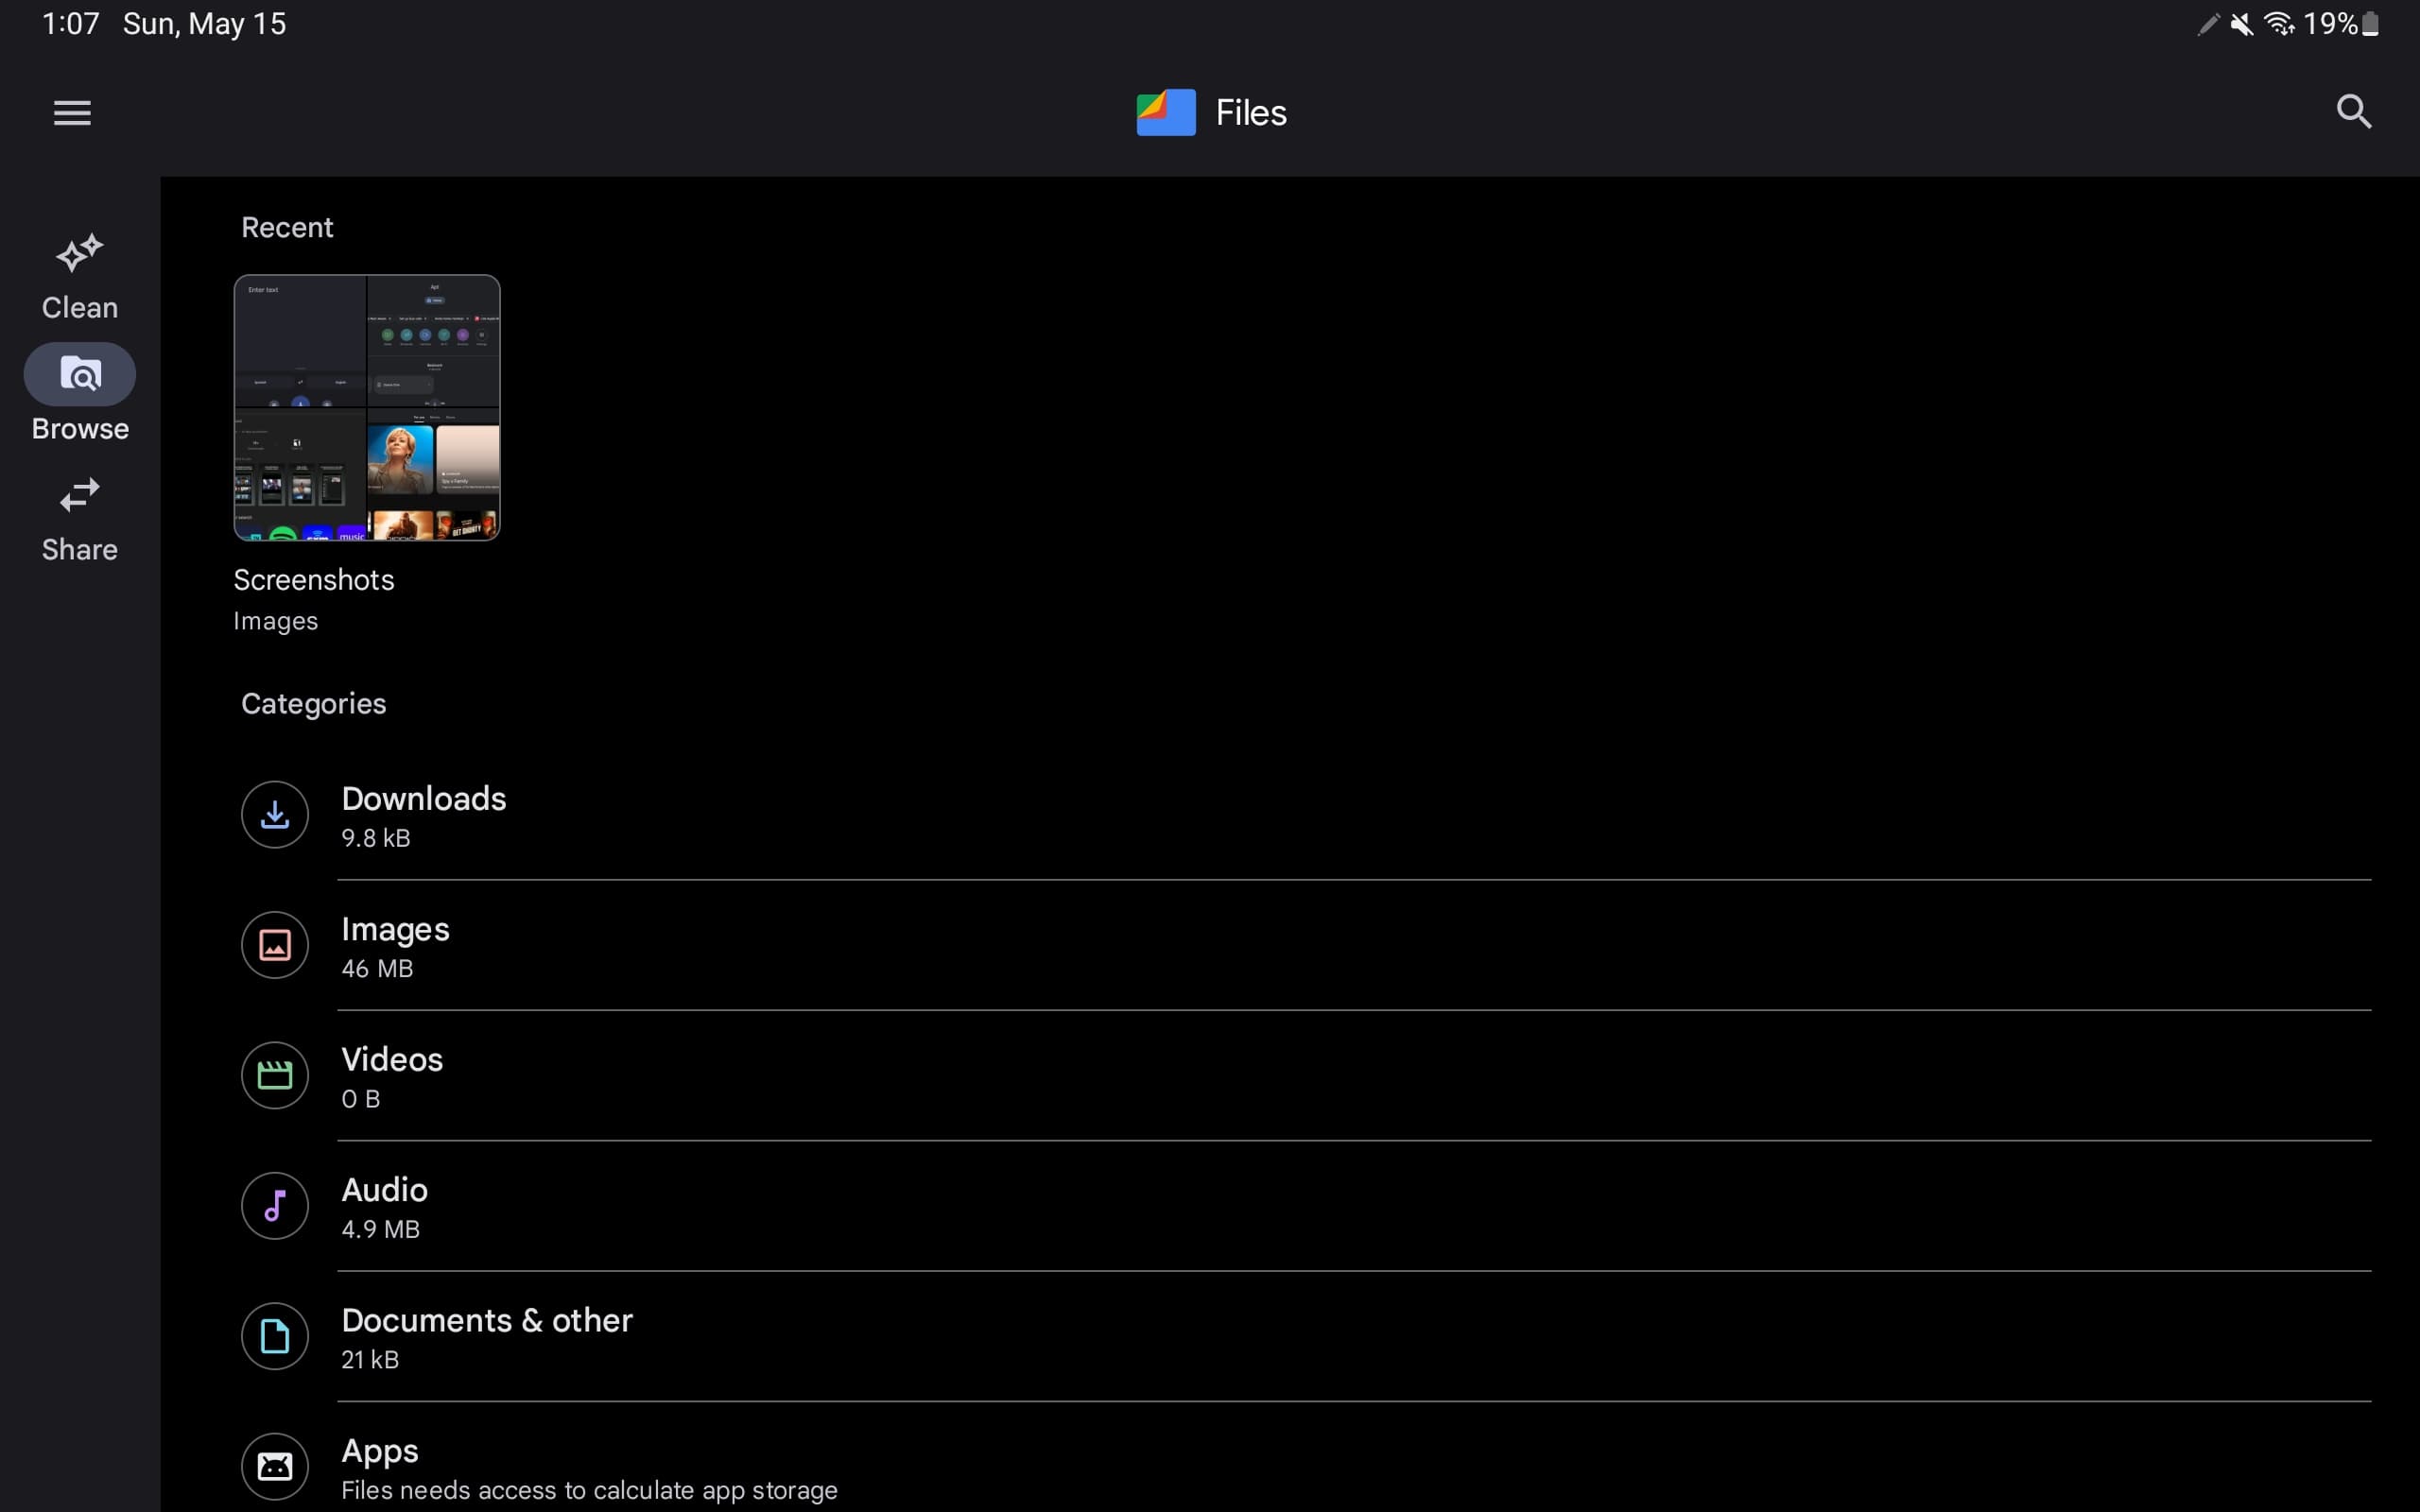This screenshot has height=1512, width=2420.
Task: Expand the Recent section
Action: (x=285, y=227)
